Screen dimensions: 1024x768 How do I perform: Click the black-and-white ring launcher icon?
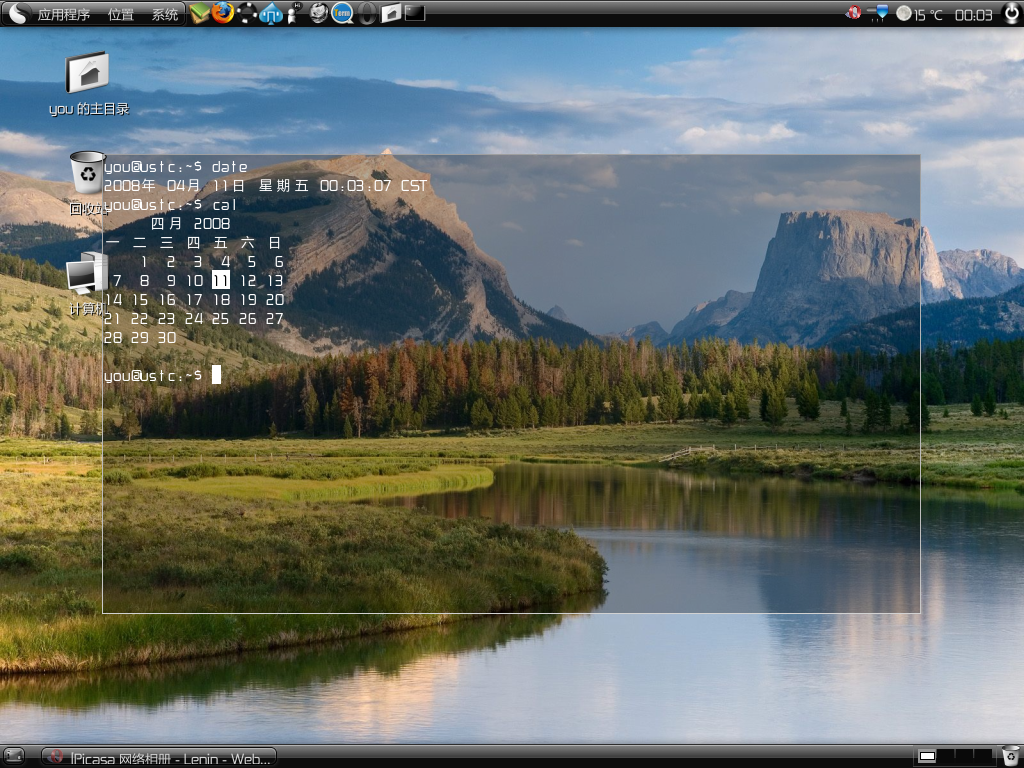(247, 13)
